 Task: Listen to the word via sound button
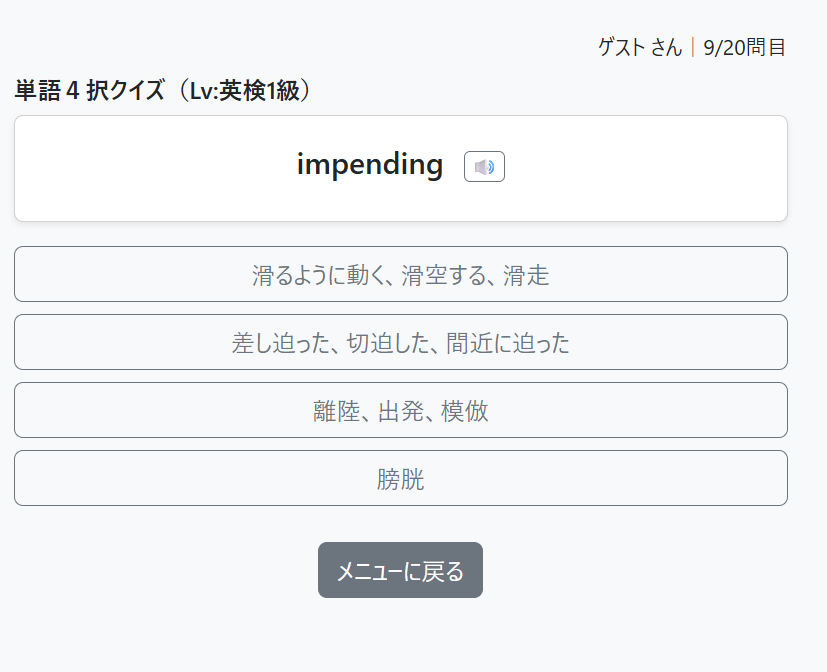click(x=484, y=167)
